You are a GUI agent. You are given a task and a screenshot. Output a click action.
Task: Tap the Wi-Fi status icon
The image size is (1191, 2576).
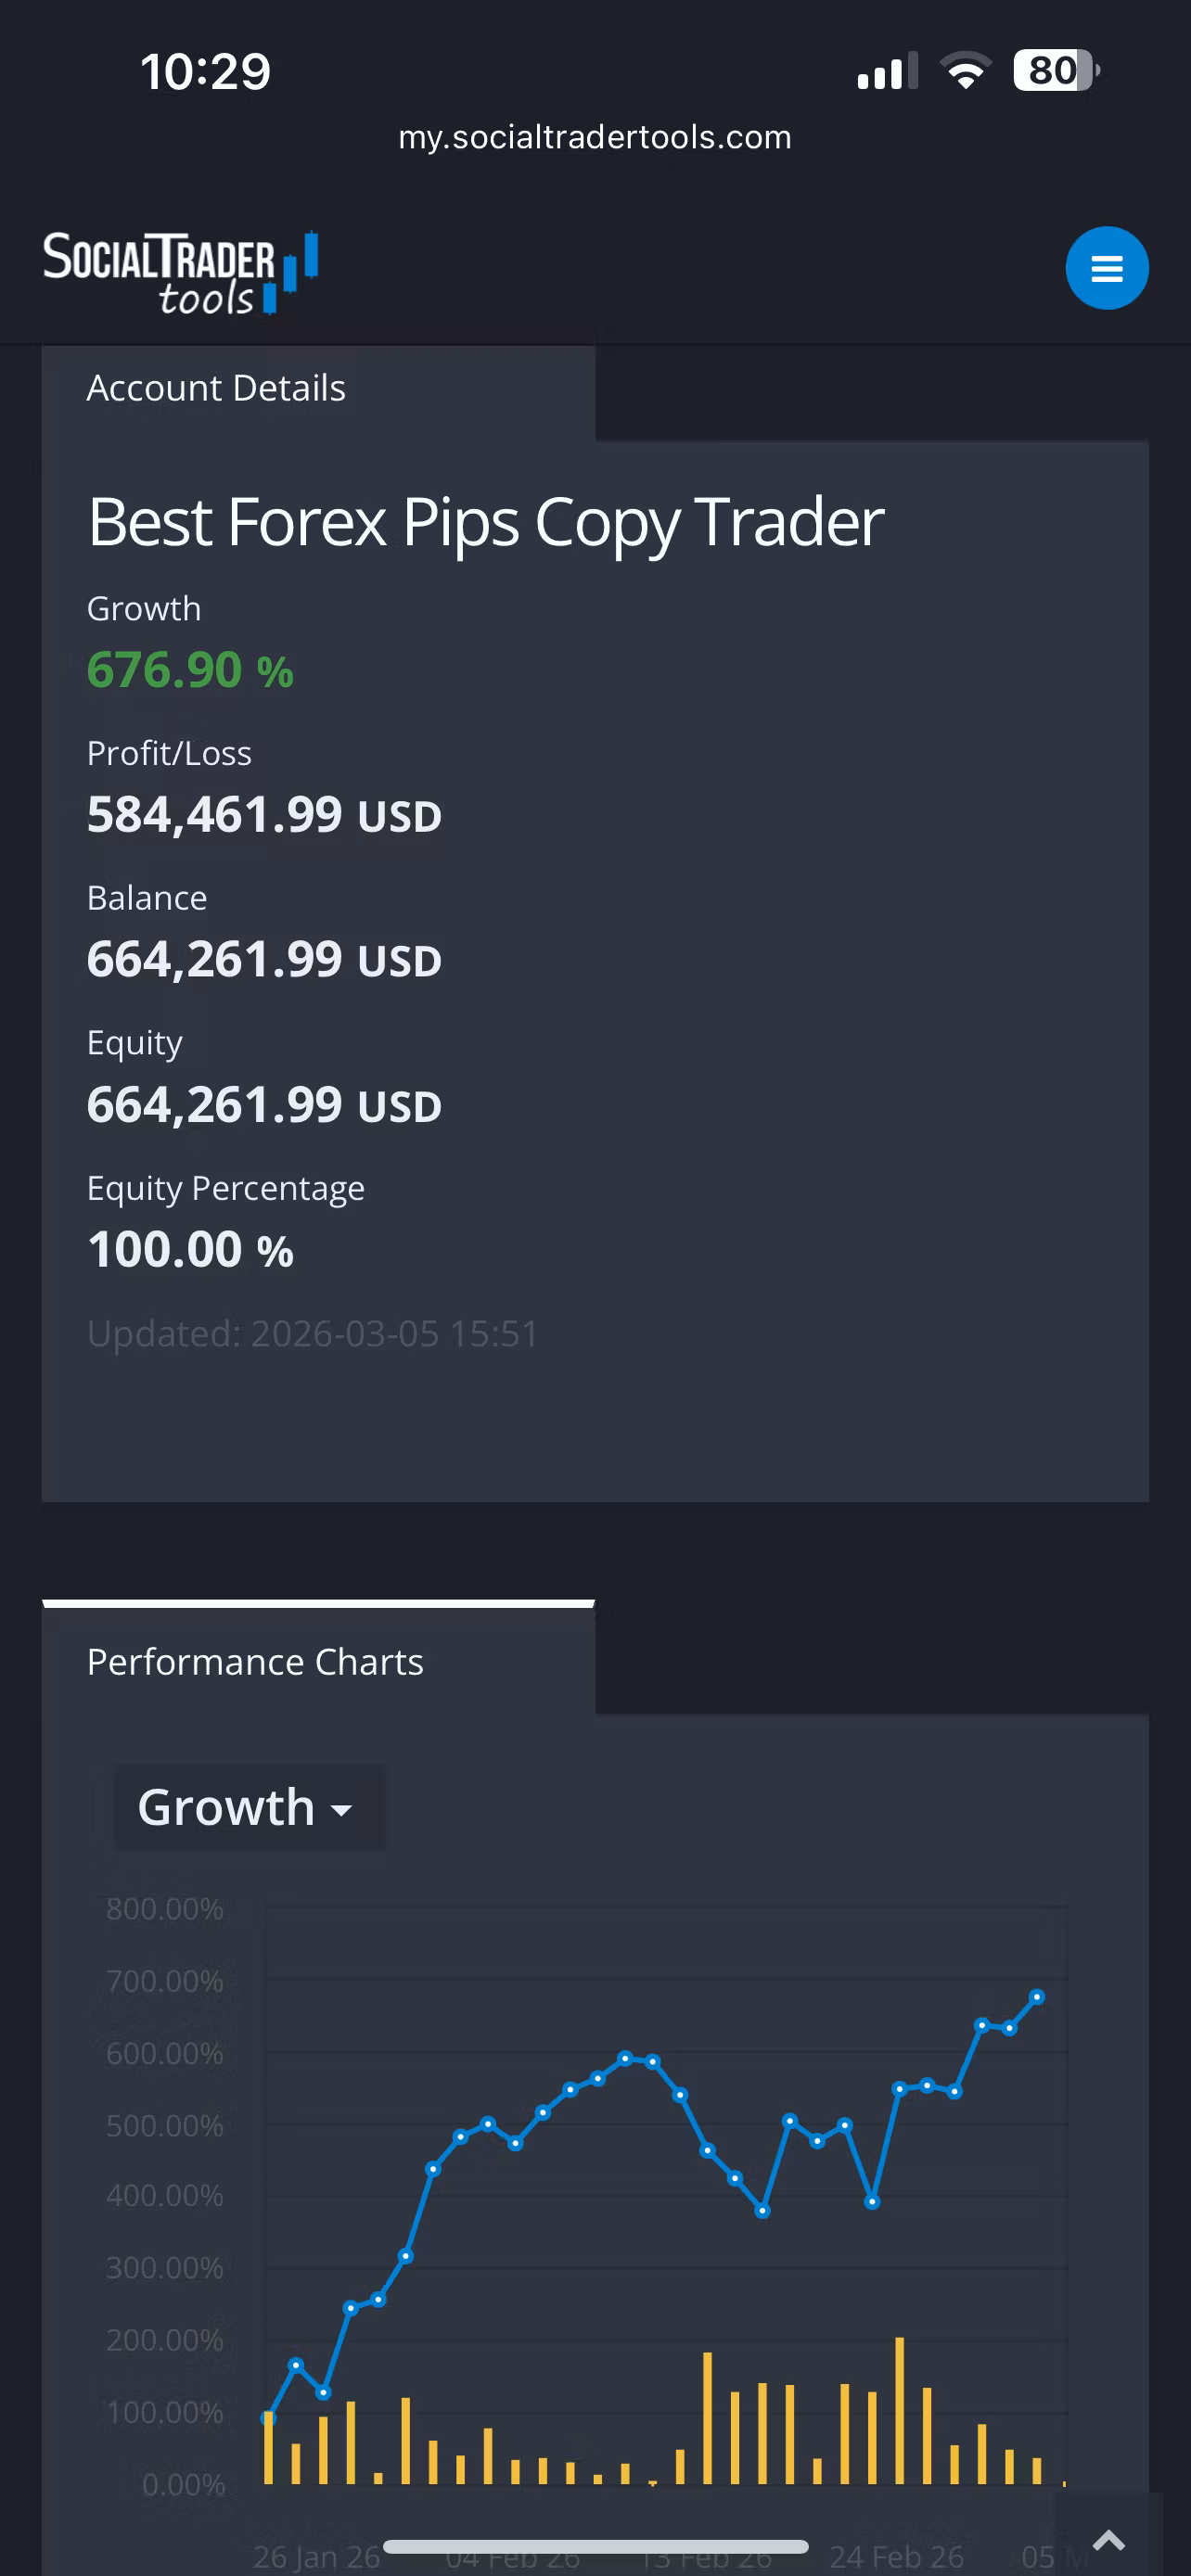click(965, 71)
